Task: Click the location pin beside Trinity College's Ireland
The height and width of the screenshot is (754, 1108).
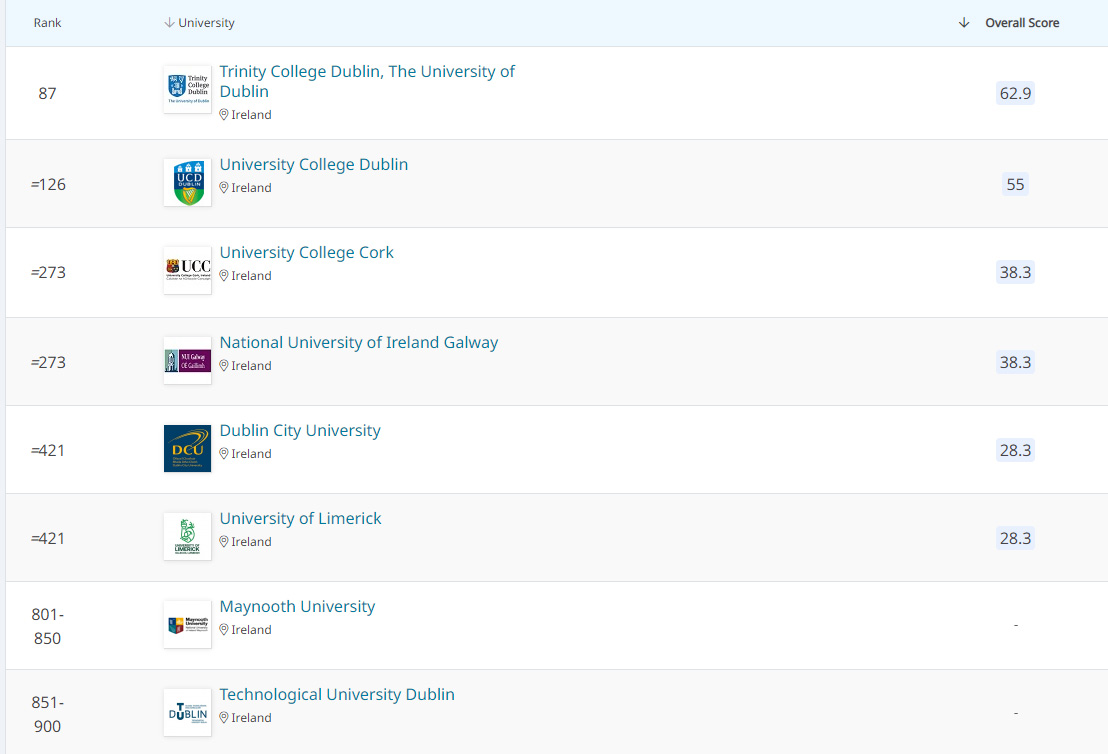Action: pyautogui.click(x=224, y=114)
